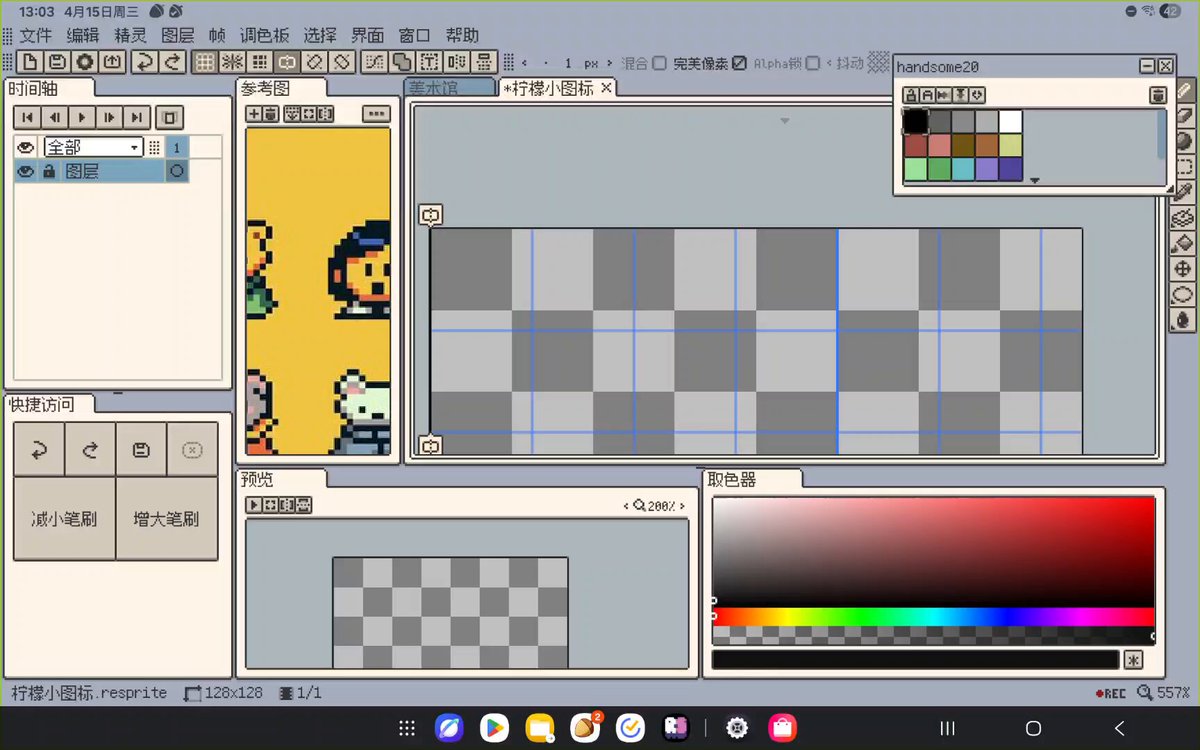Viewport: 1200px width, 750px height.
Task: Click the undo arrow in top toolbar
Action: coord(145,62)
